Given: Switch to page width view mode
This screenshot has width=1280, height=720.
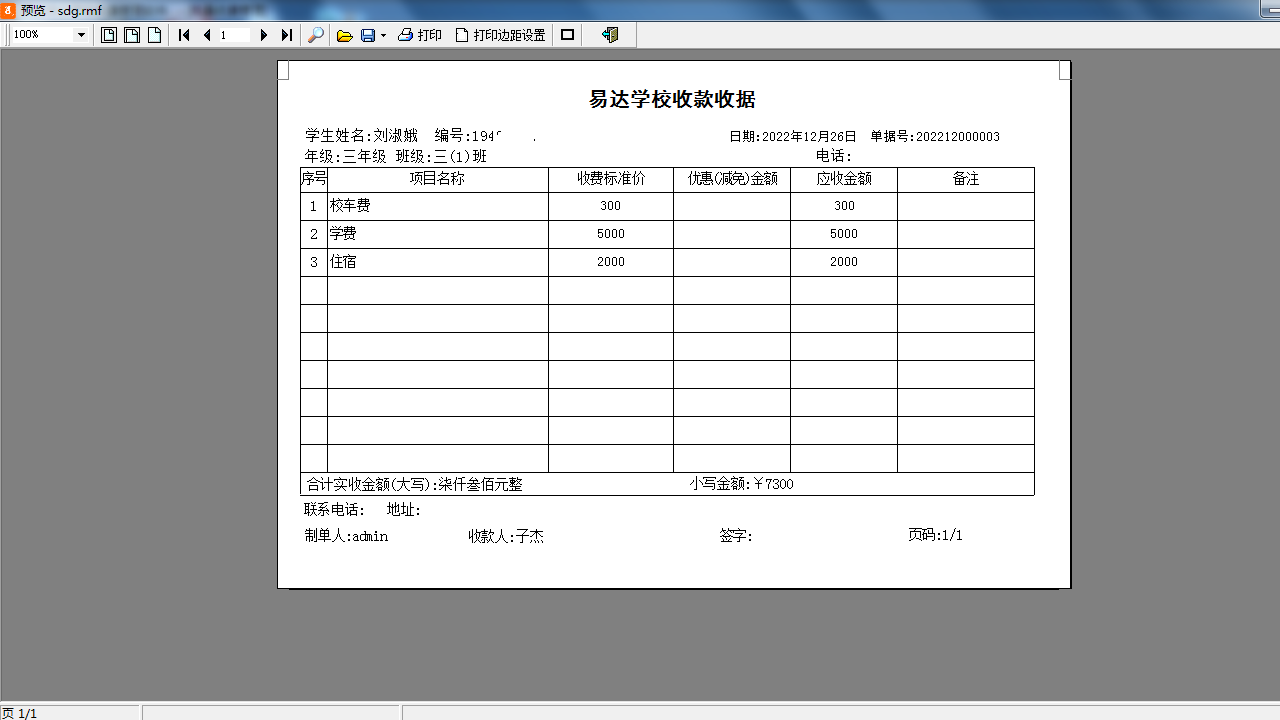Looking at the screenshot, I should coord(131,34).
